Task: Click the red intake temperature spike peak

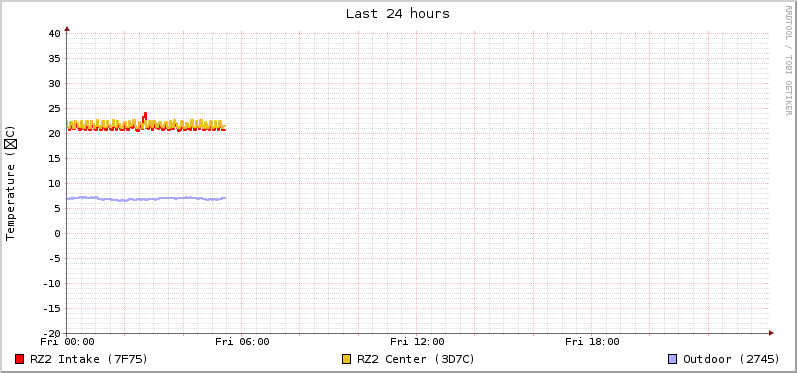Action: point(145,114)
